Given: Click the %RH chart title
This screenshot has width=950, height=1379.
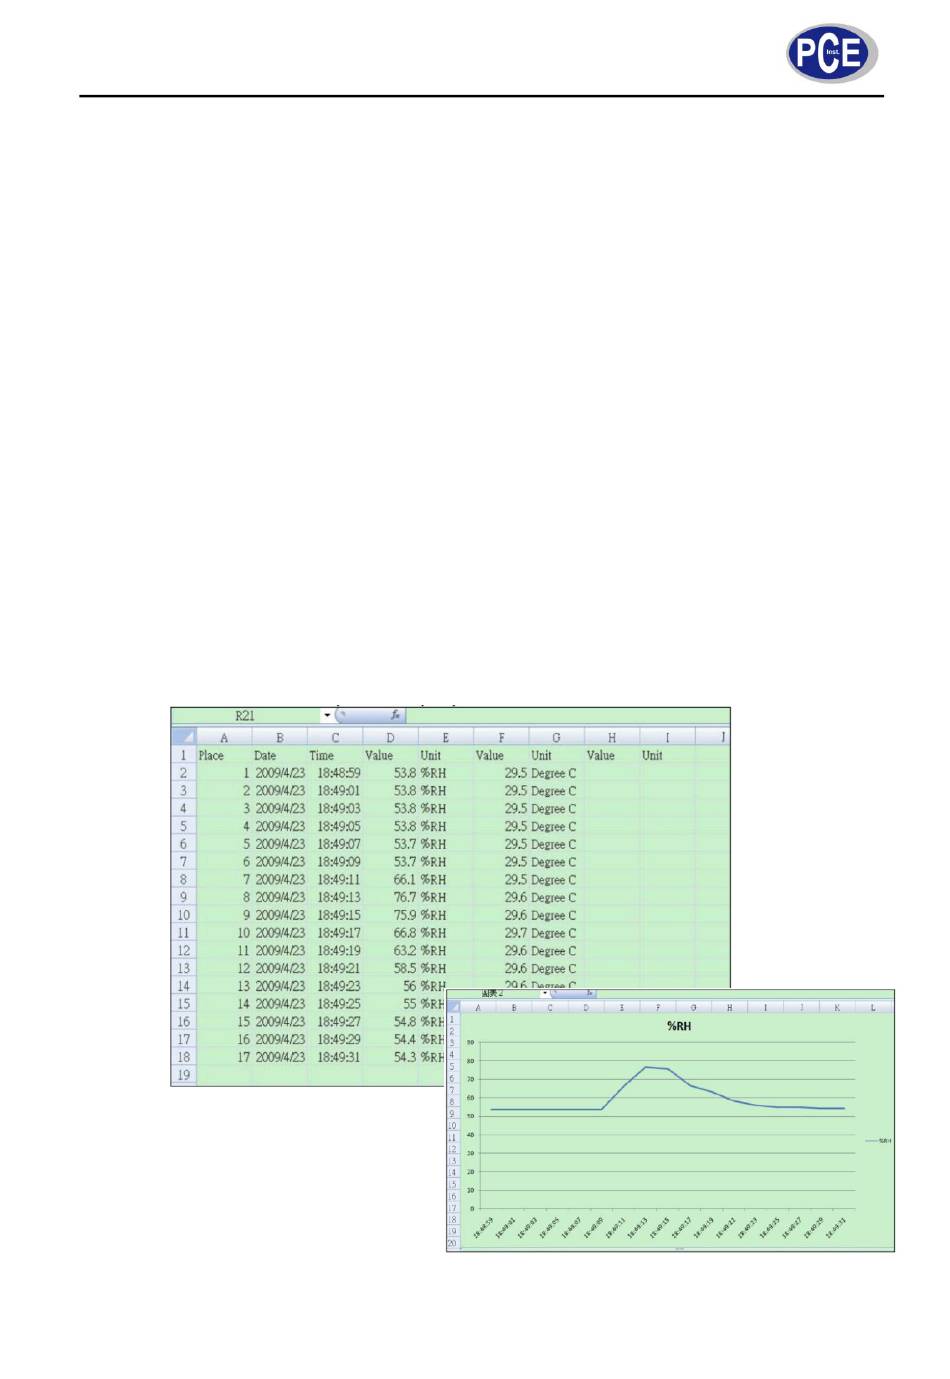Looking at the screenshot, I should (679, 1026).
